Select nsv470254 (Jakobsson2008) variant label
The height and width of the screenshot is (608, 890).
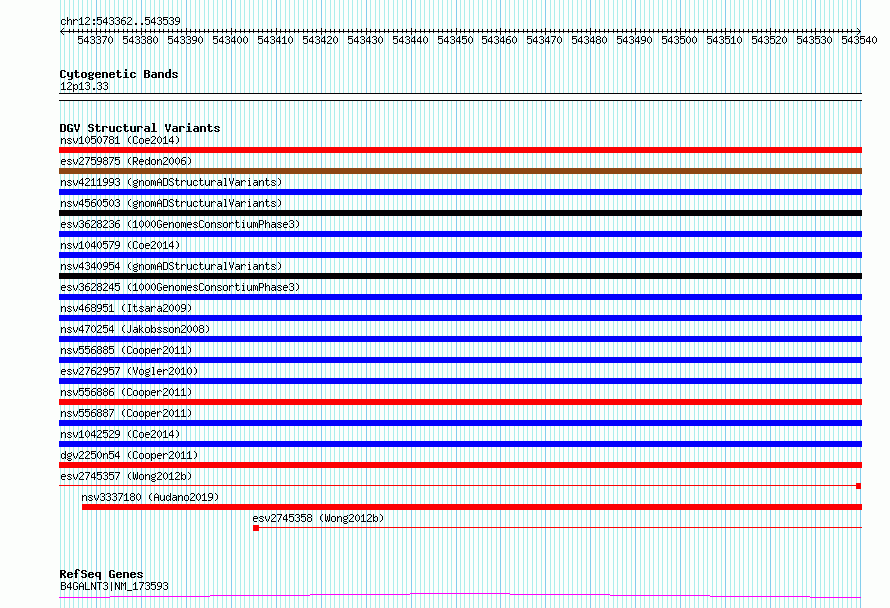click(135, 329)
